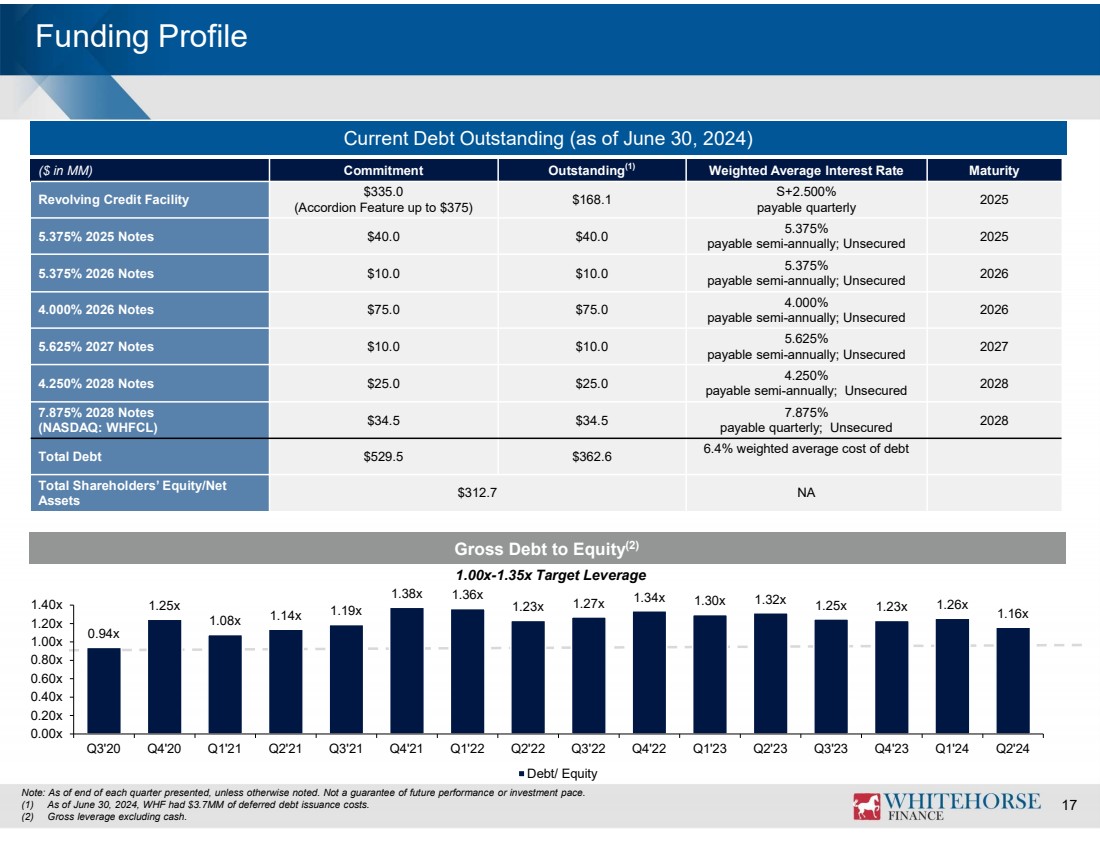Image resolution: width=1100 pixels, height=849 pixels.
Task: Click the Maturity column header
Action: coord(993,171)
